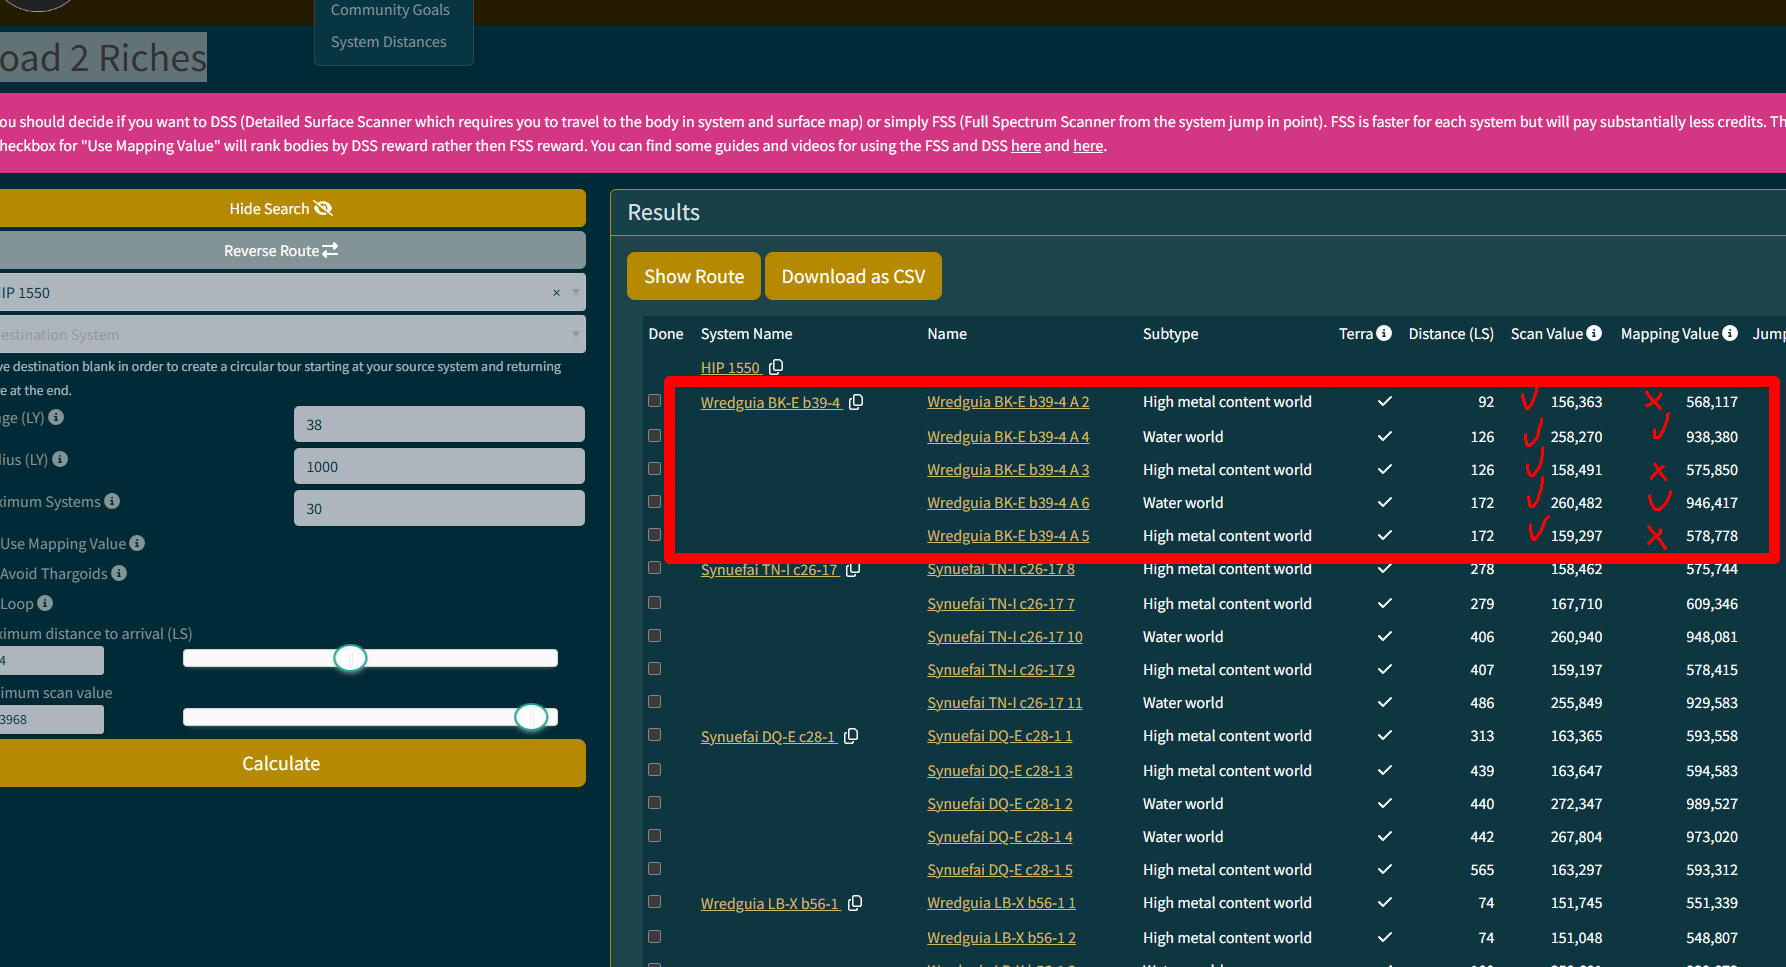The height and width of the screenshot is (967, 1786).
Task: Tick Done checkbox for Wredguia BK-E b39-4 A 2
Action: coord(655,401)
